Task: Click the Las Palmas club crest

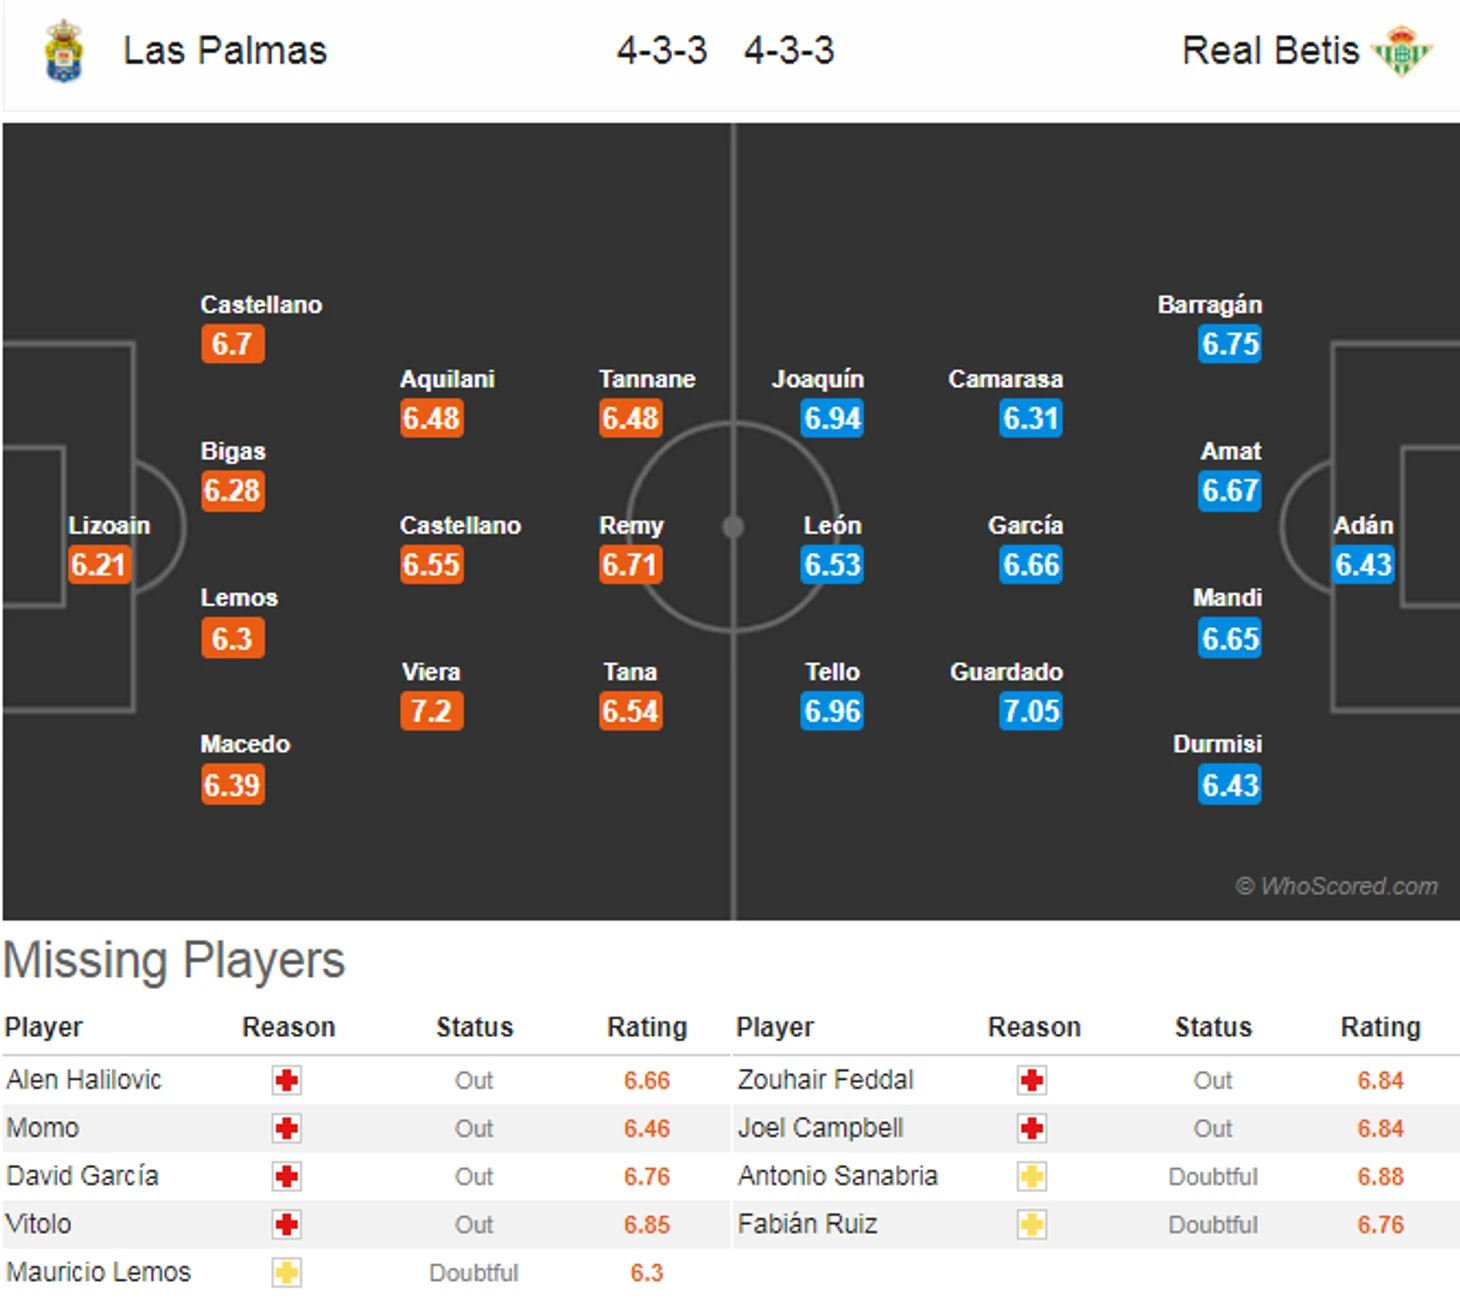Action: tap(63, 51)
